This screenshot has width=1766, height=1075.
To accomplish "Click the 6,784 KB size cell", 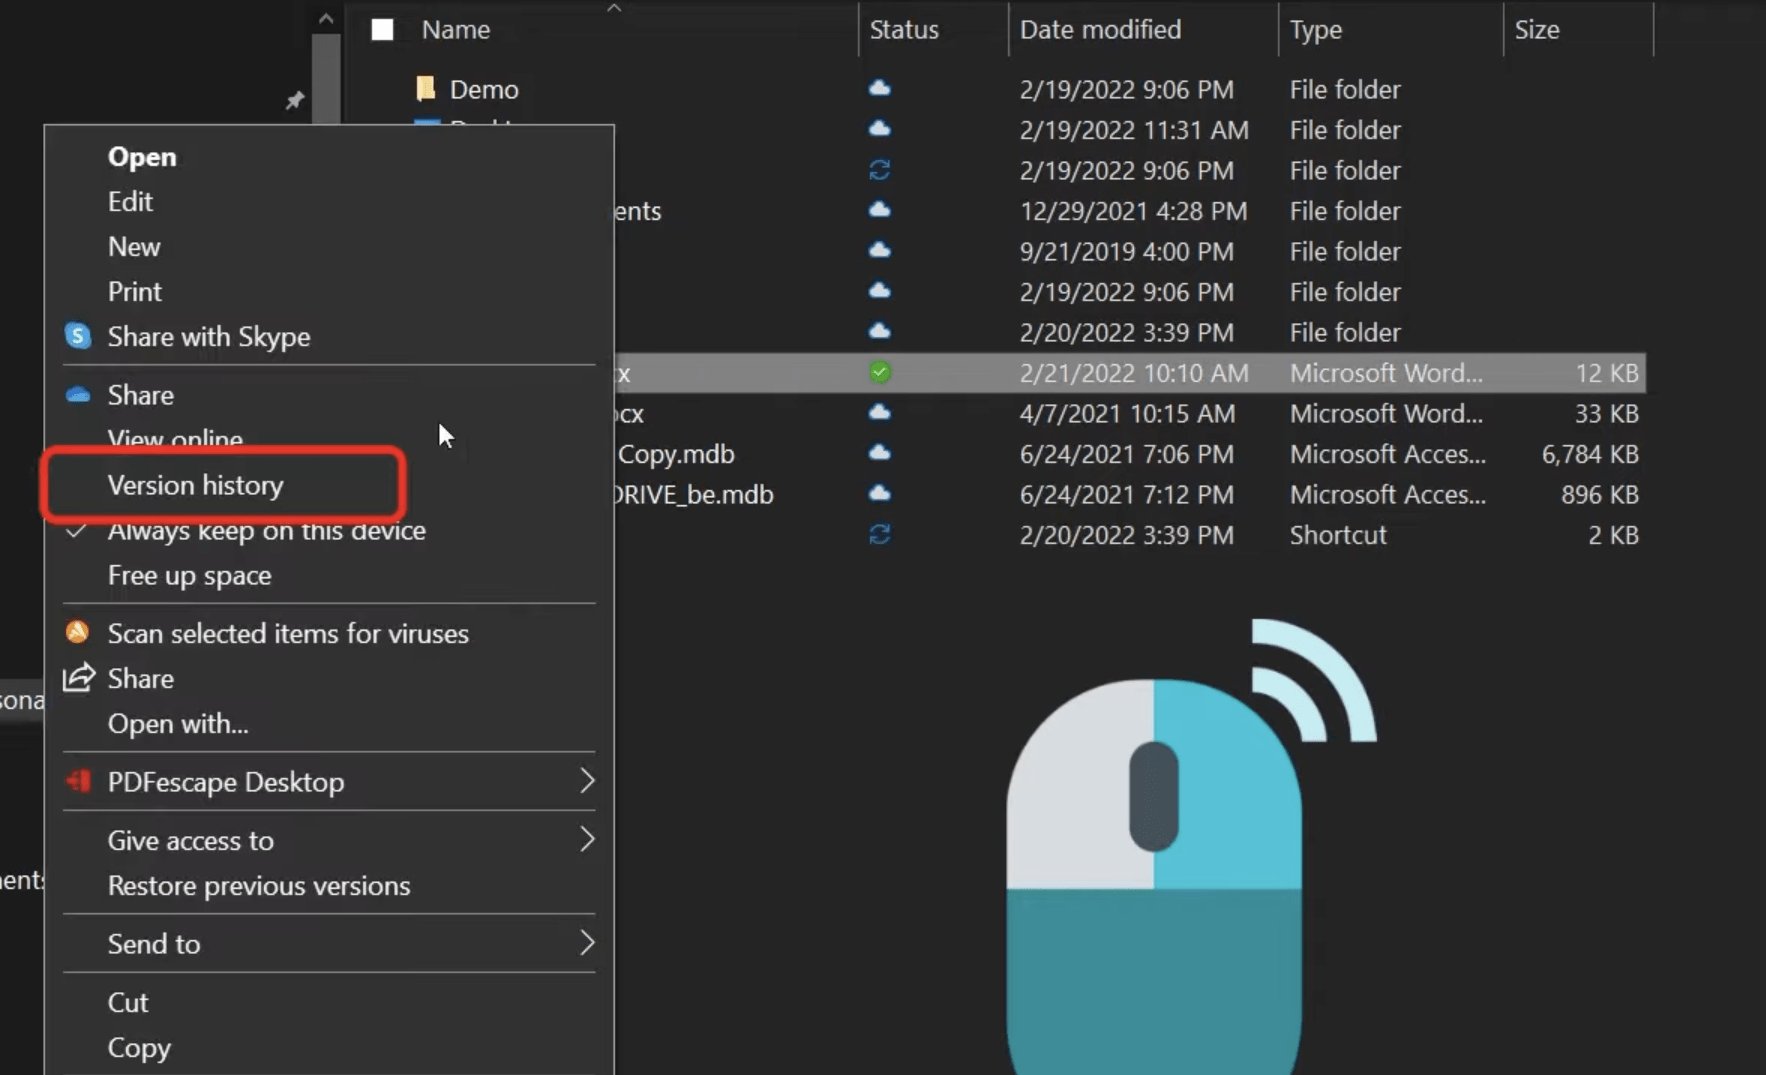I will [1590, 454].
